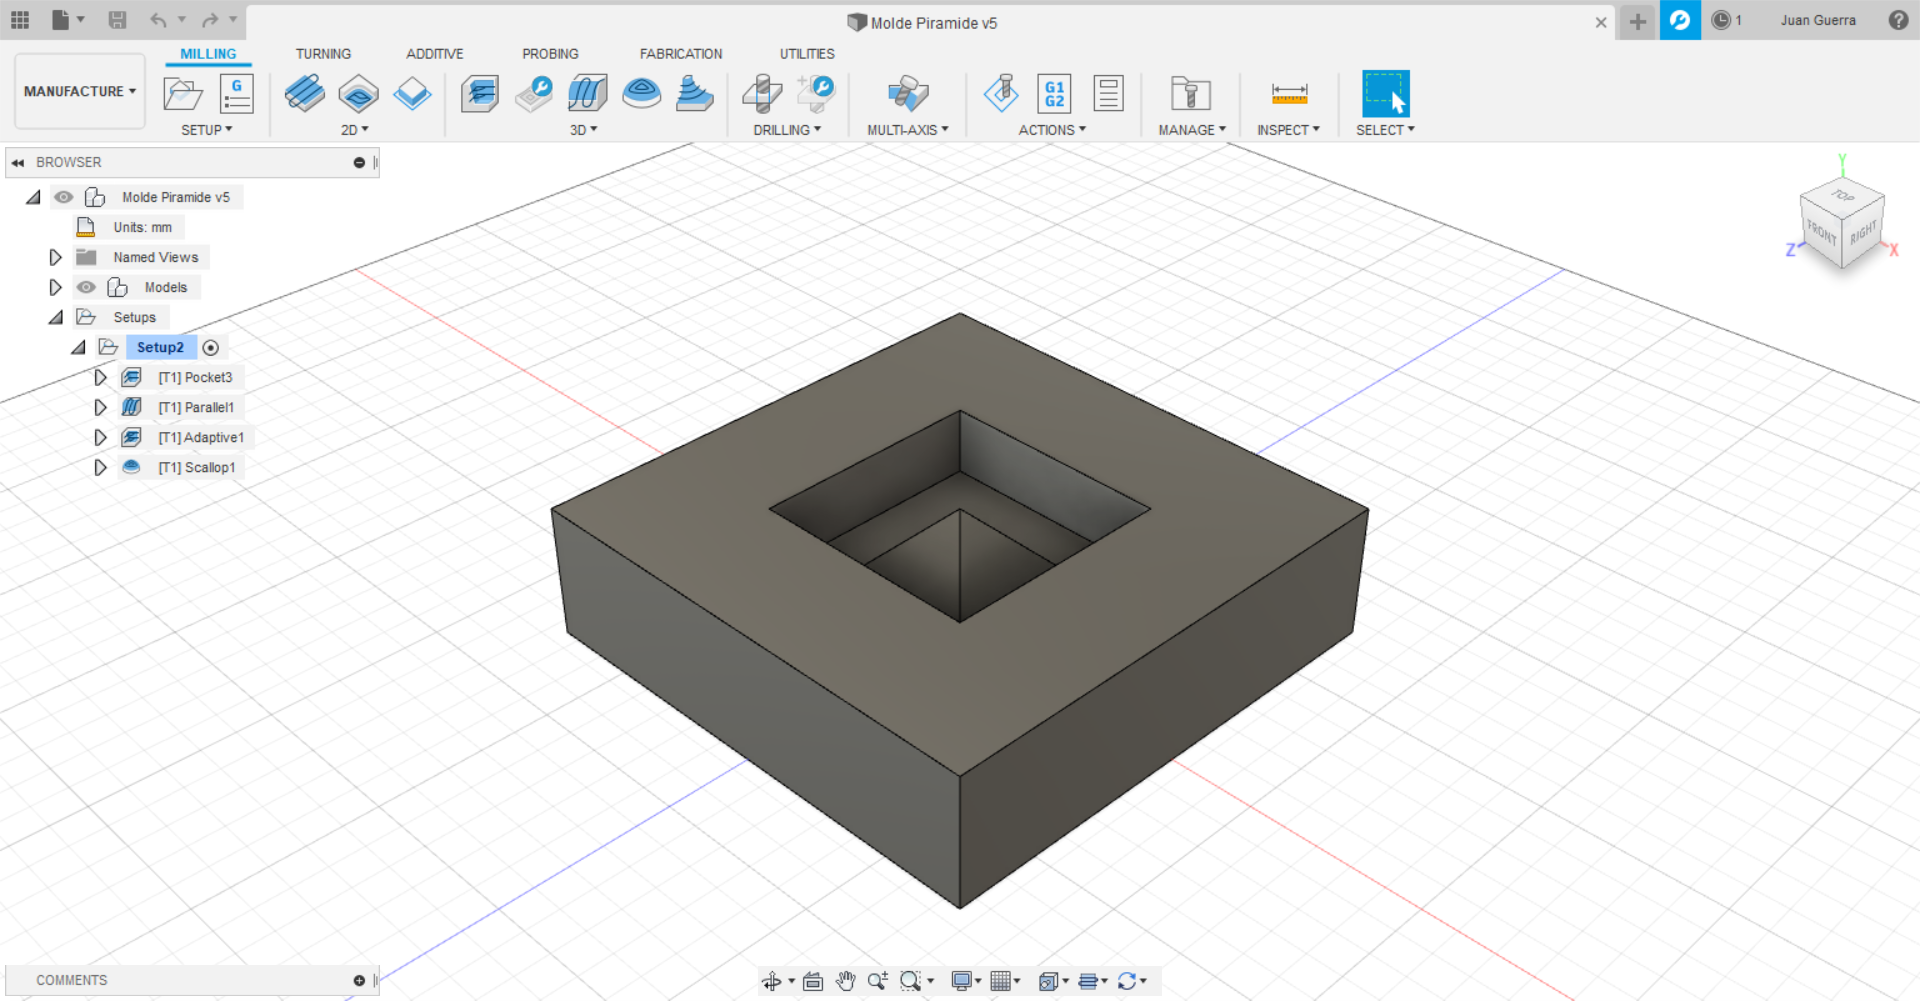The height and width of the screenshot is (1001, 1920).
Task: Open the Tool Library from Manage
Action: [1190, 94]
